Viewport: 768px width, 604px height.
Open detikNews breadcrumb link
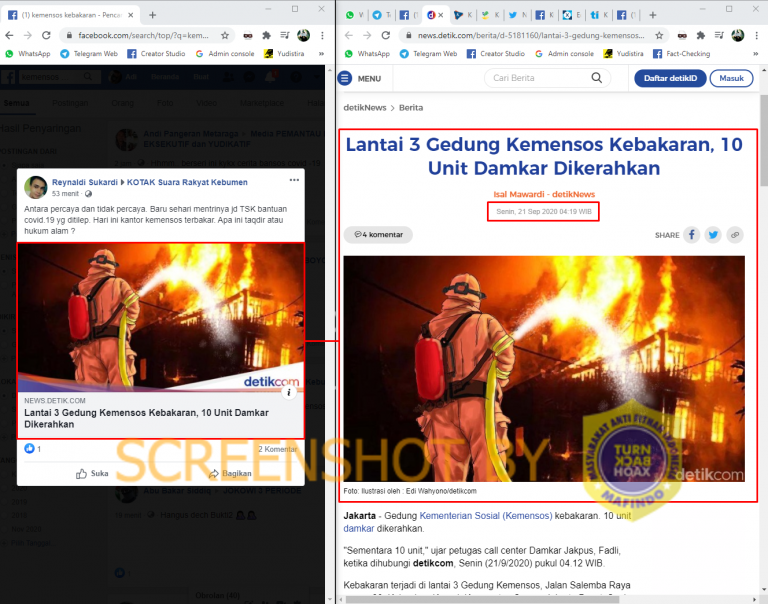click(x=365, y=108)
